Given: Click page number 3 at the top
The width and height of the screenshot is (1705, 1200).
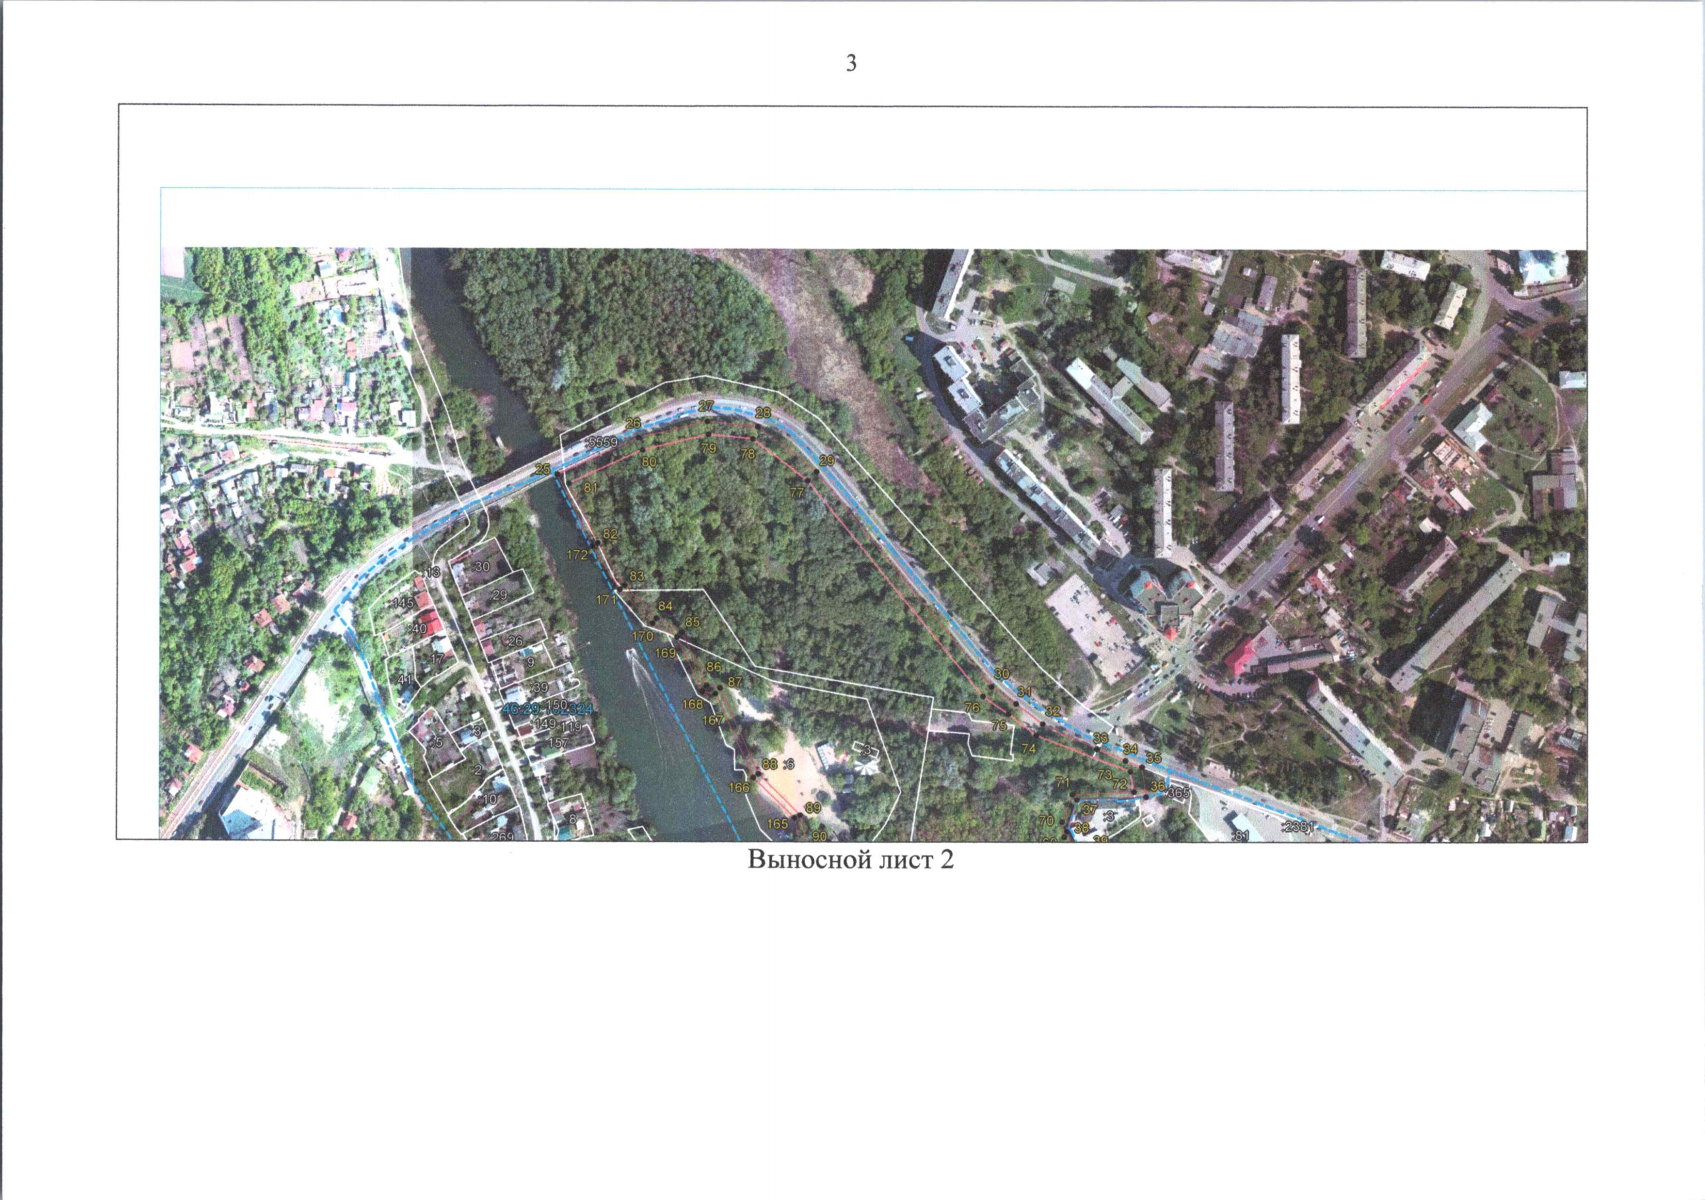Looking at the screenshot, I should (x=851, y=63).
